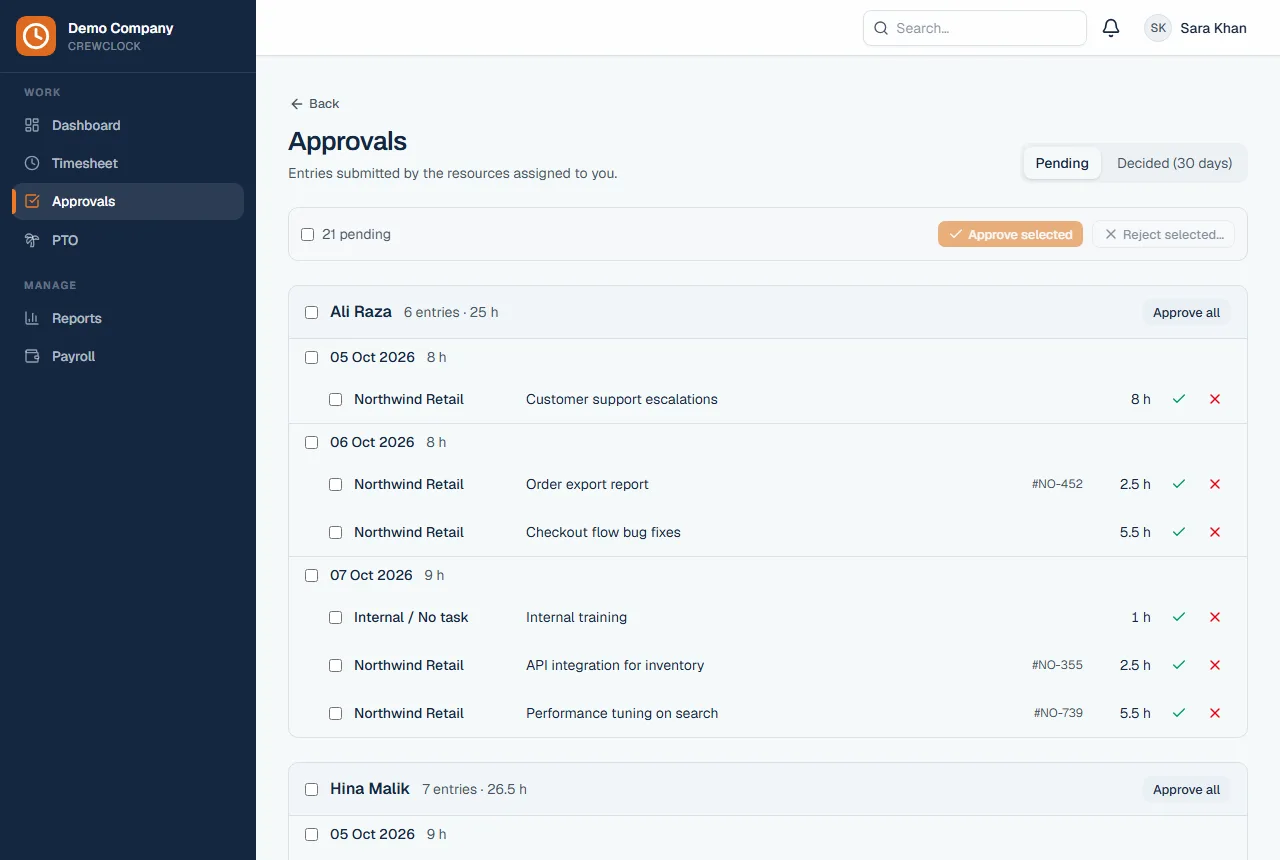
Task: Approve all entries for Ali Raza
Action: click(x=1186, y=313)
